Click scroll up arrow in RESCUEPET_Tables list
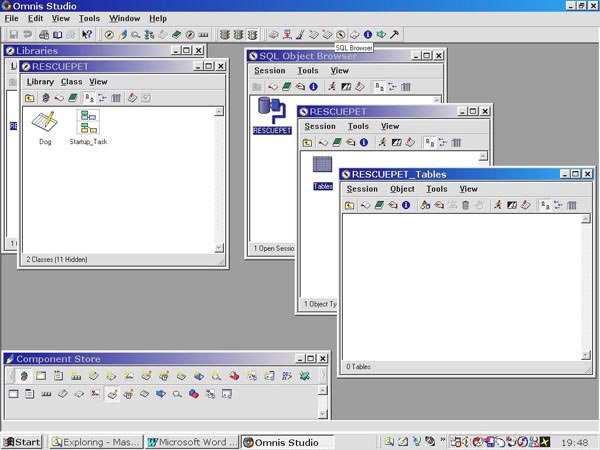Screen dimensions: 600x450 coord(585,219)
